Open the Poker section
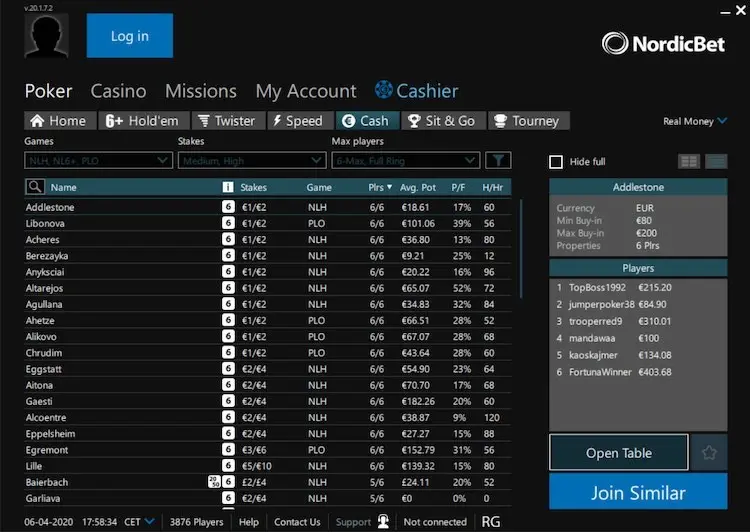This screenshot has height=532, width=750. tap(48, 91)
